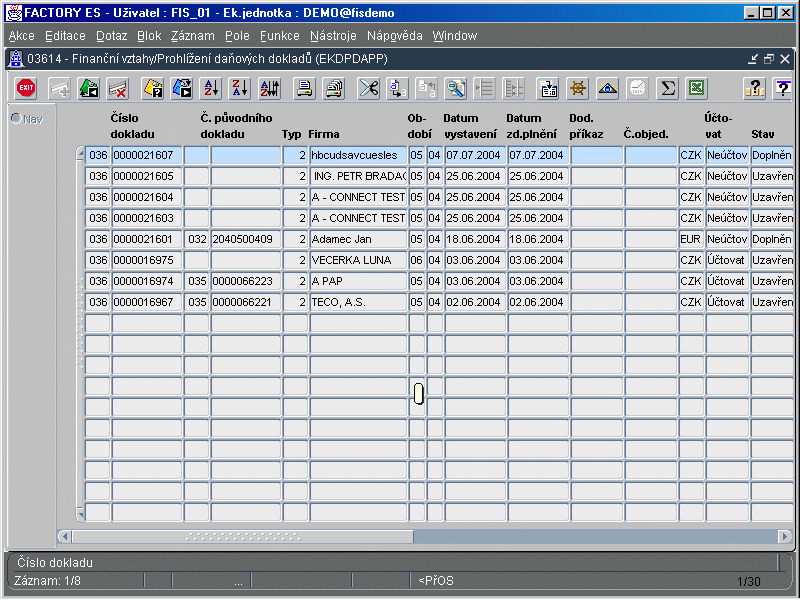Click the horizontal scrollbar right arrow
This screenshot has height=600, width=800.
click(785, 537)
